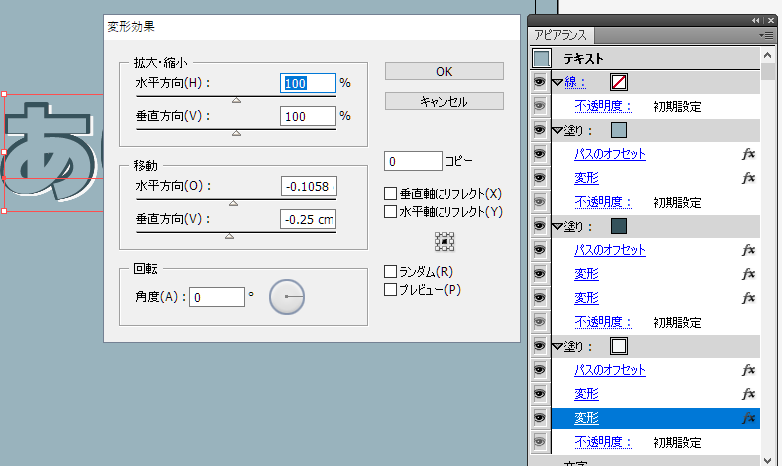Open light-blue fill's 変形 link
The width and height of the screenshot is (782, 466).
586,178
